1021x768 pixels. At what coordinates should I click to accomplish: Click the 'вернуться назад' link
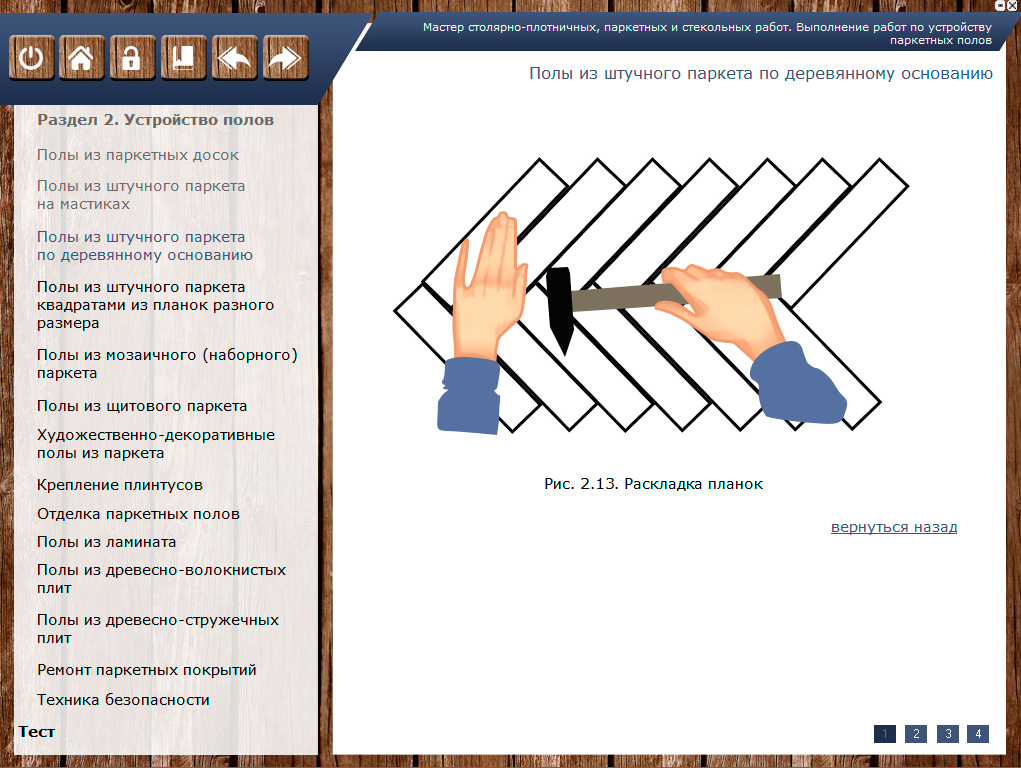(893, 527)
